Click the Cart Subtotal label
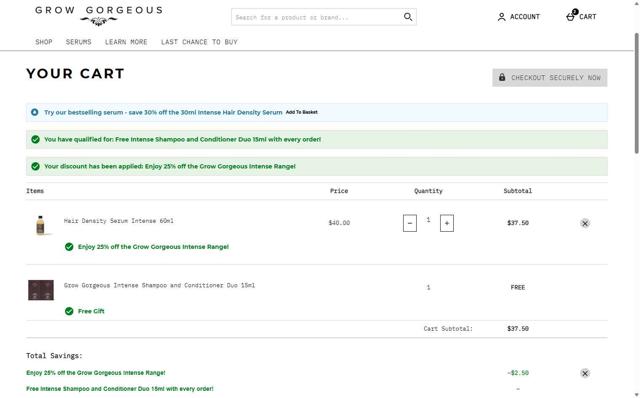The image size is (640, 398). click(x=448, y=329)
